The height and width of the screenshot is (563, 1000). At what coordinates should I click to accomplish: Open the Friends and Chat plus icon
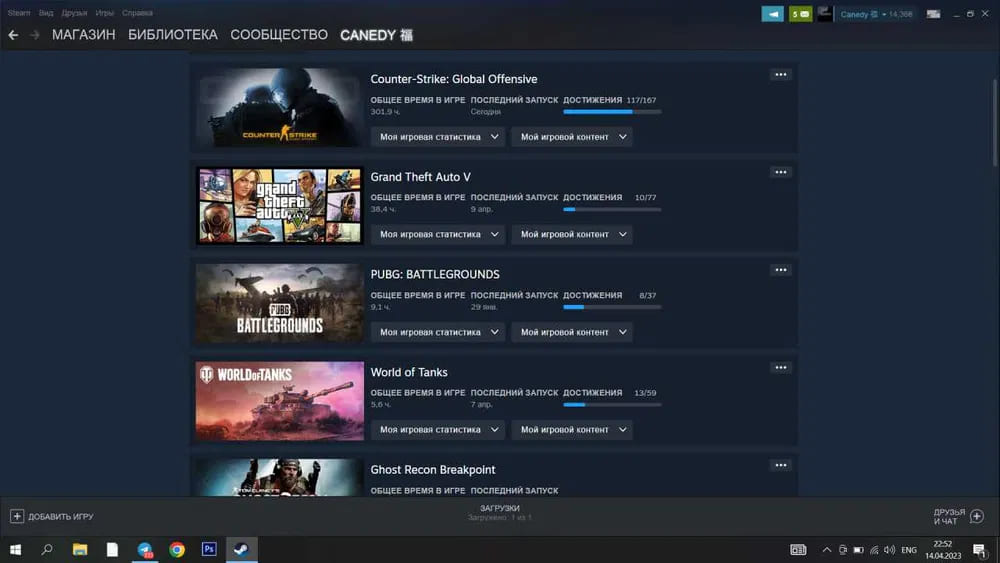pyautogui.click(x=976, y=516)
